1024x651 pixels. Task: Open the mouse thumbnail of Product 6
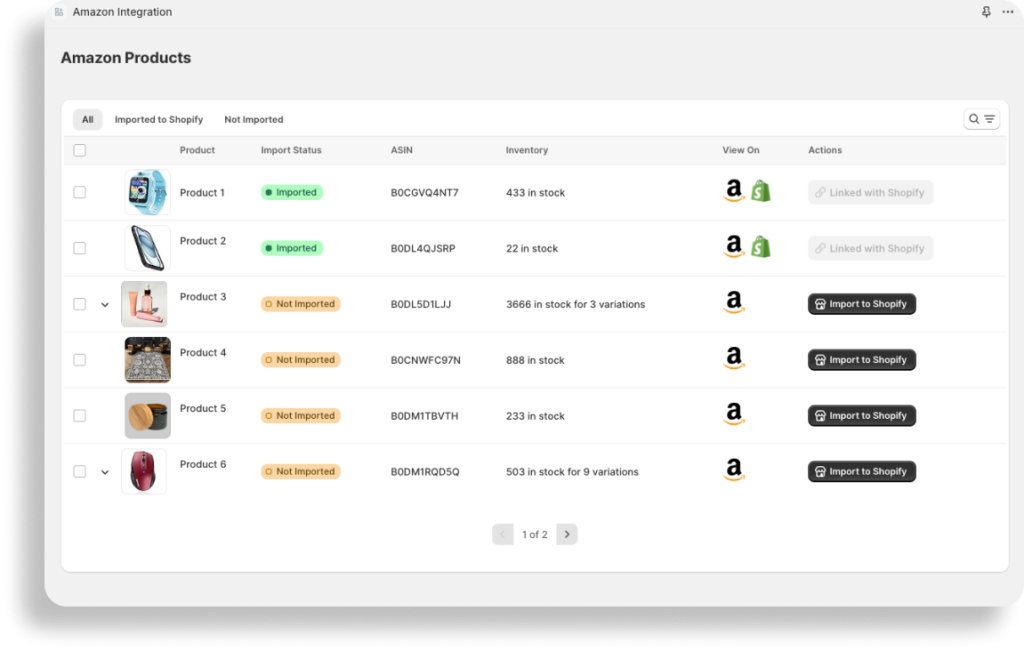(144, 471)
